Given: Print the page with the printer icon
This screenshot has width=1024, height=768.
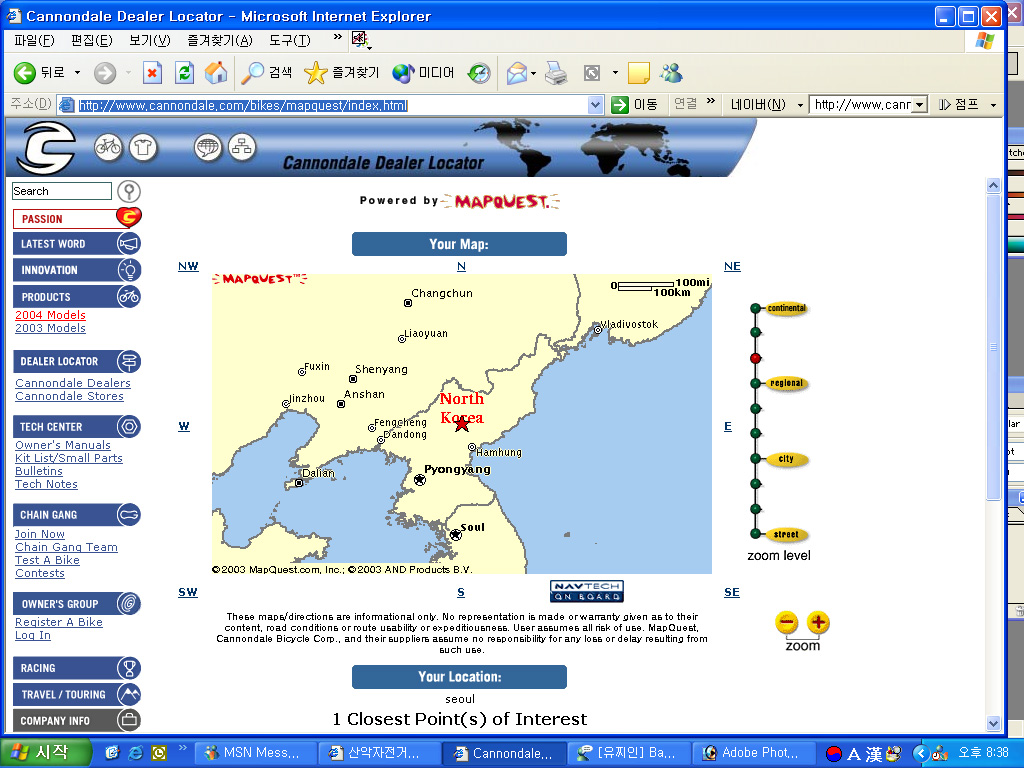Looking at the screenshot, I should coord(556,72).
